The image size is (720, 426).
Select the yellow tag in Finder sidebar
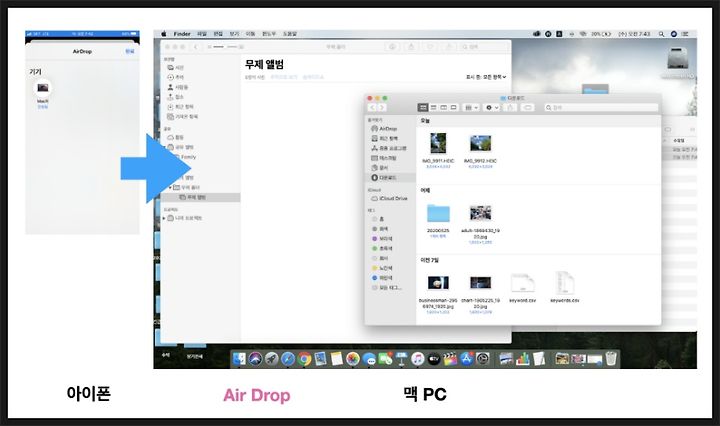(x=382, y=268)
